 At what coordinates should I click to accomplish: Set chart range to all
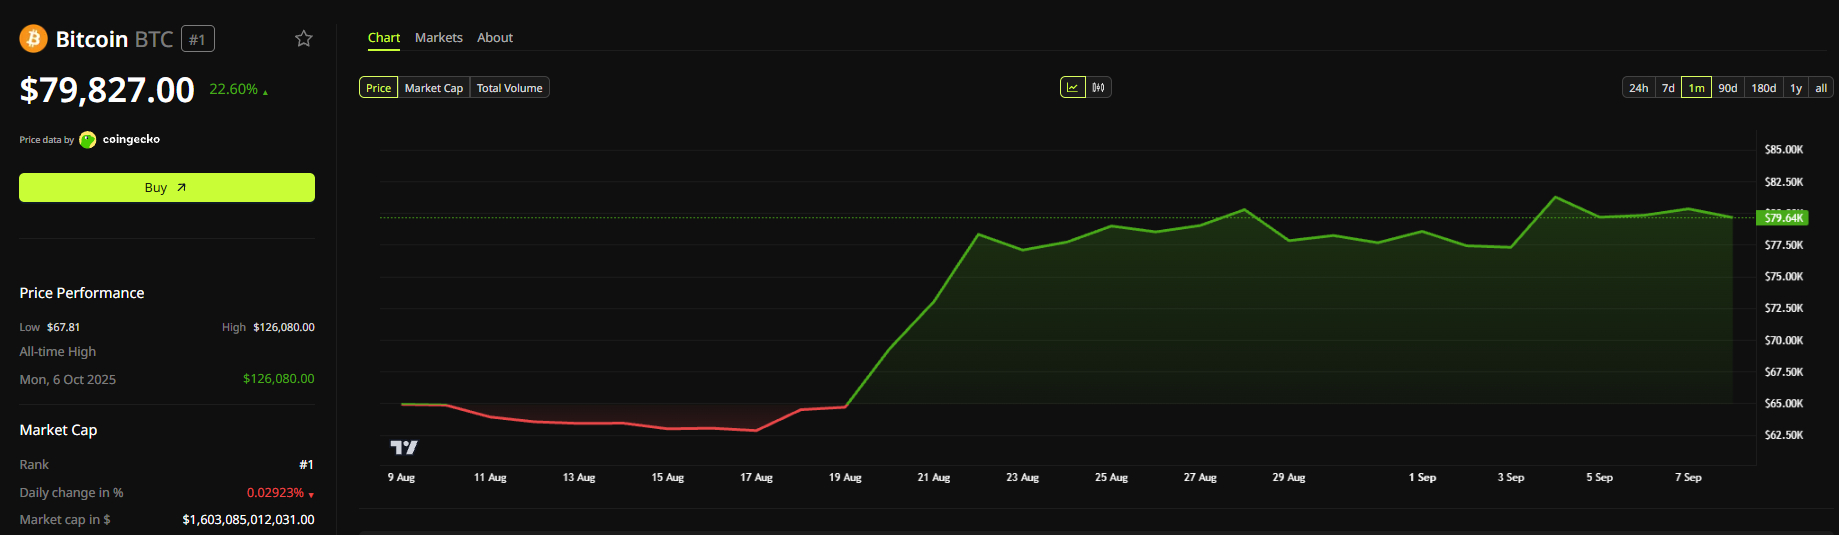(x=1821, y=88)
